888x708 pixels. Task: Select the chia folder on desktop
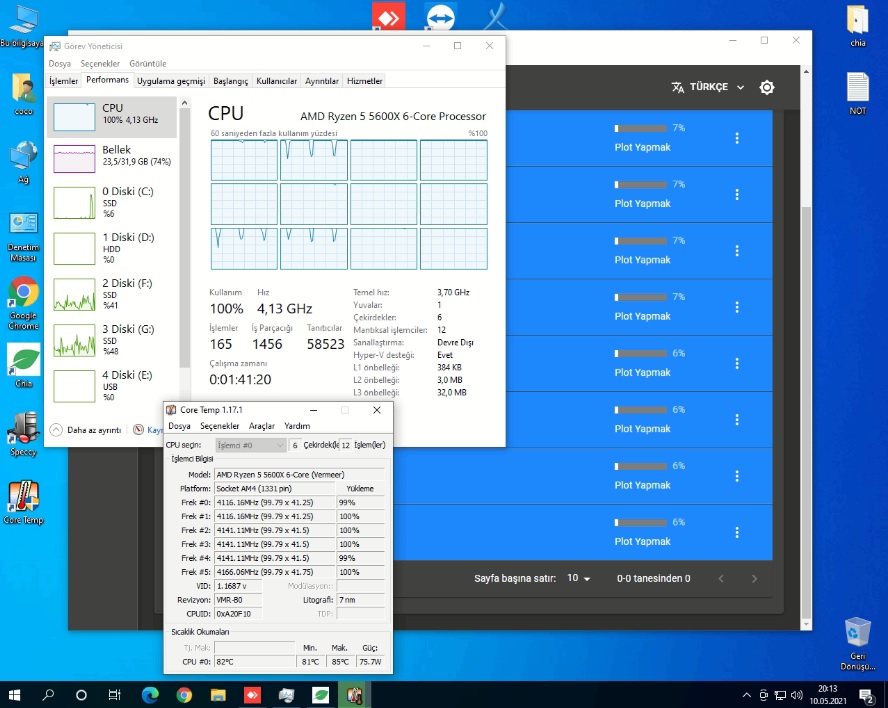(x=857, y=25)
